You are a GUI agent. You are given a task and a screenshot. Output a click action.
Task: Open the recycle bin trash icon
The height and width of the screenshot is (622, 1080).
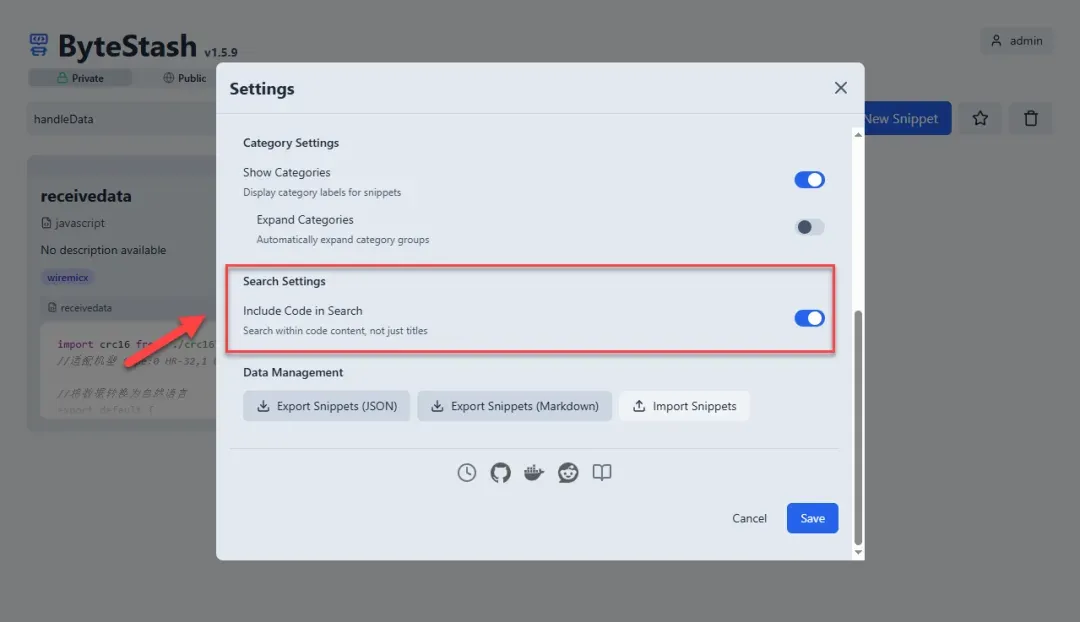click(x=1030, y=118)
